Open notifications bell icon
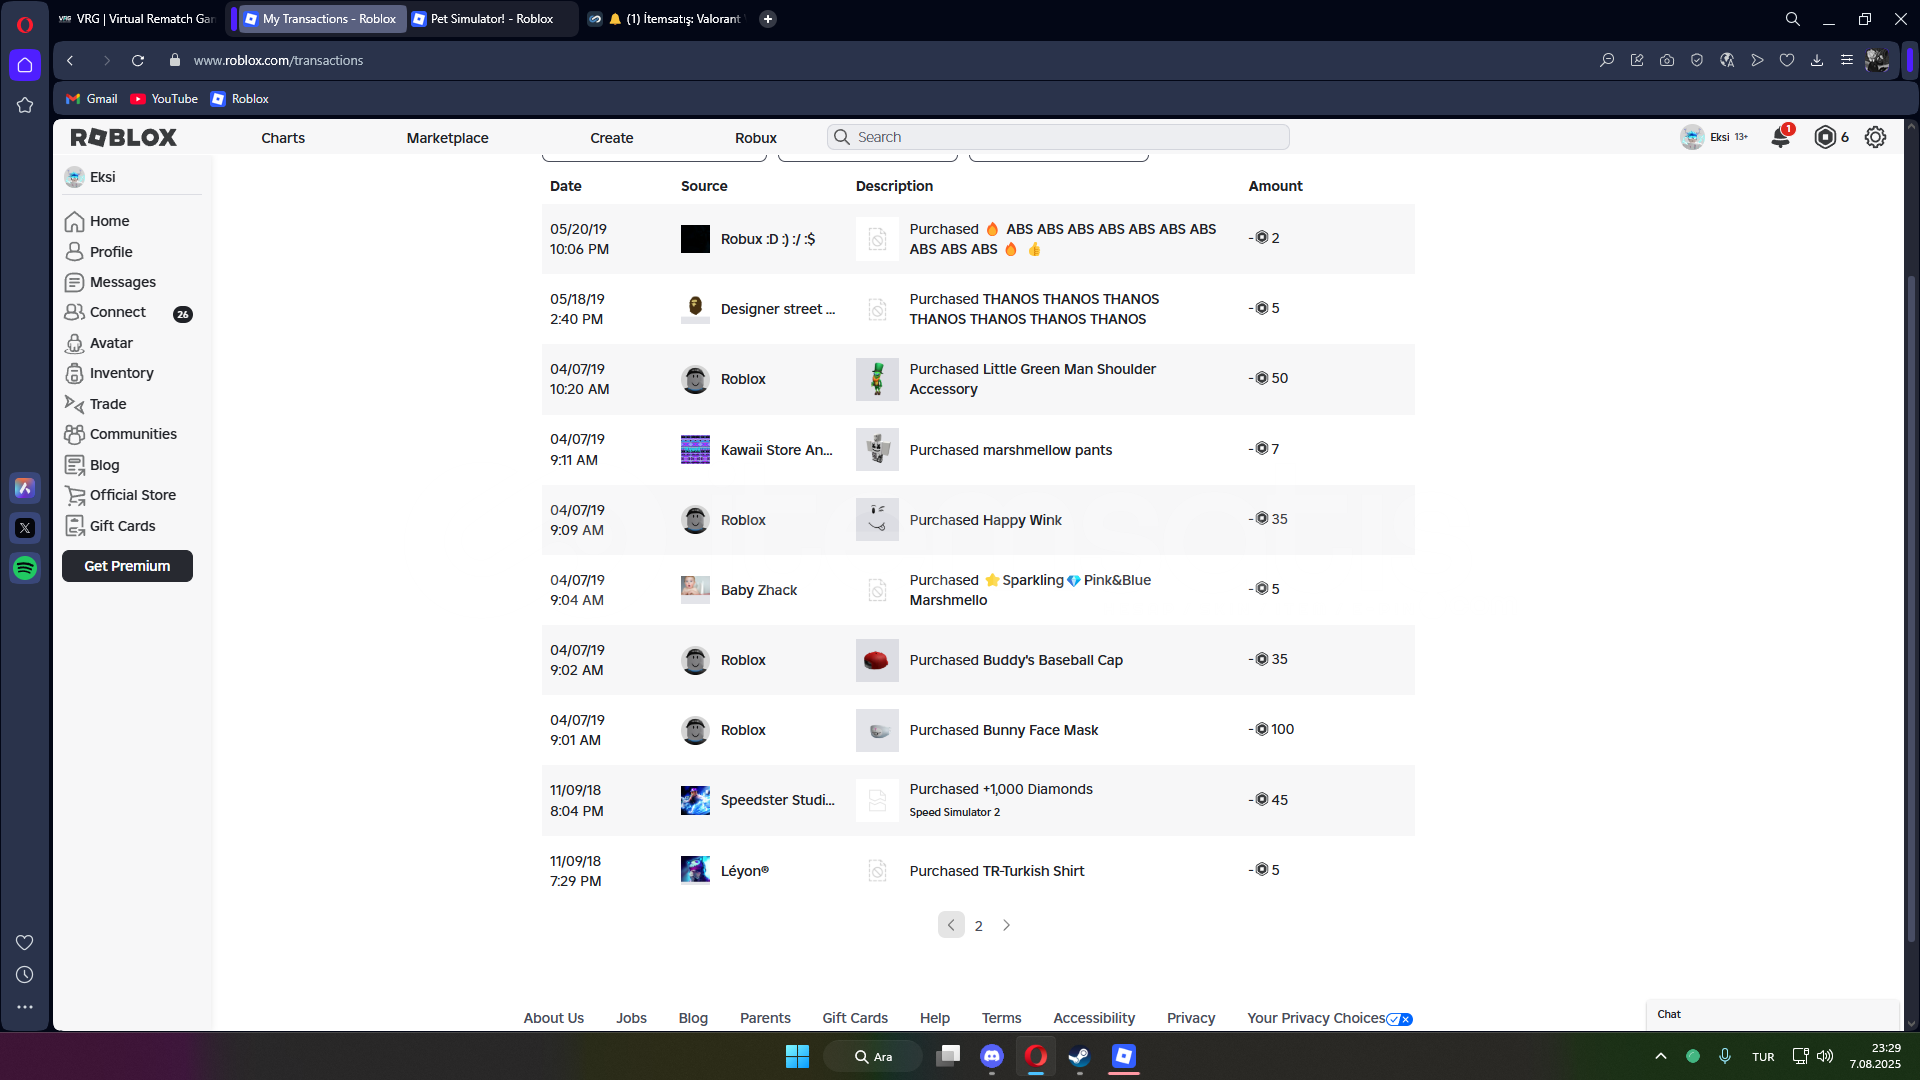The height and width of the screenshot is (1080, 1920). (1781, 137)
